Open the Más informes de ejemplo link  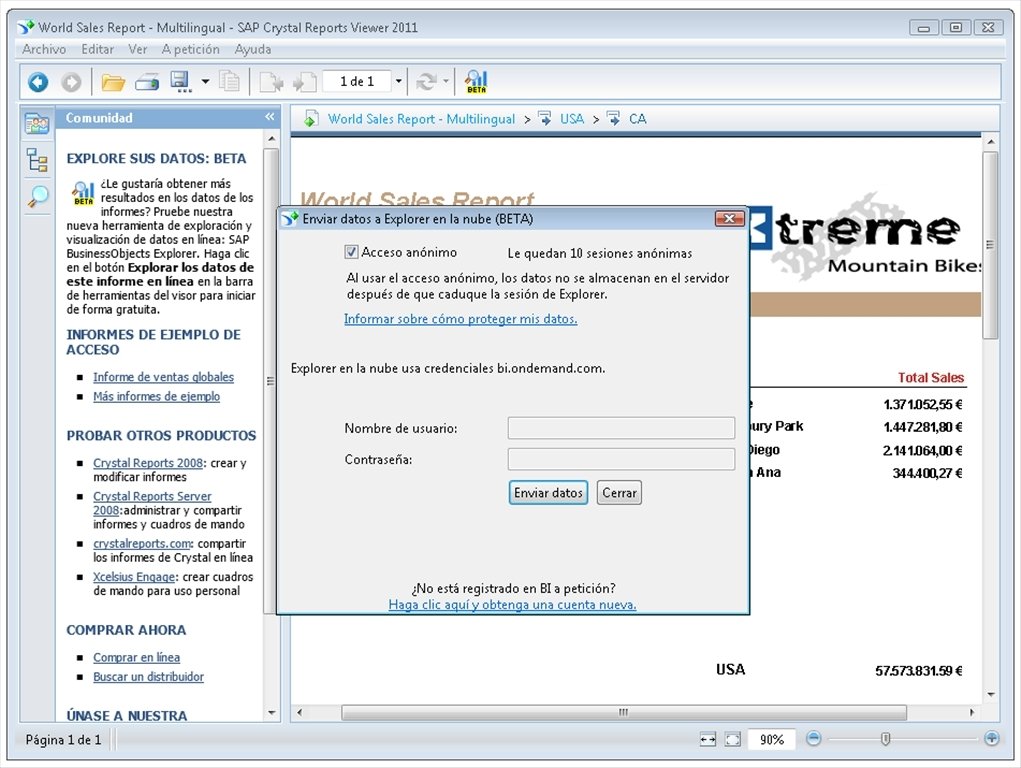[156, 397]
